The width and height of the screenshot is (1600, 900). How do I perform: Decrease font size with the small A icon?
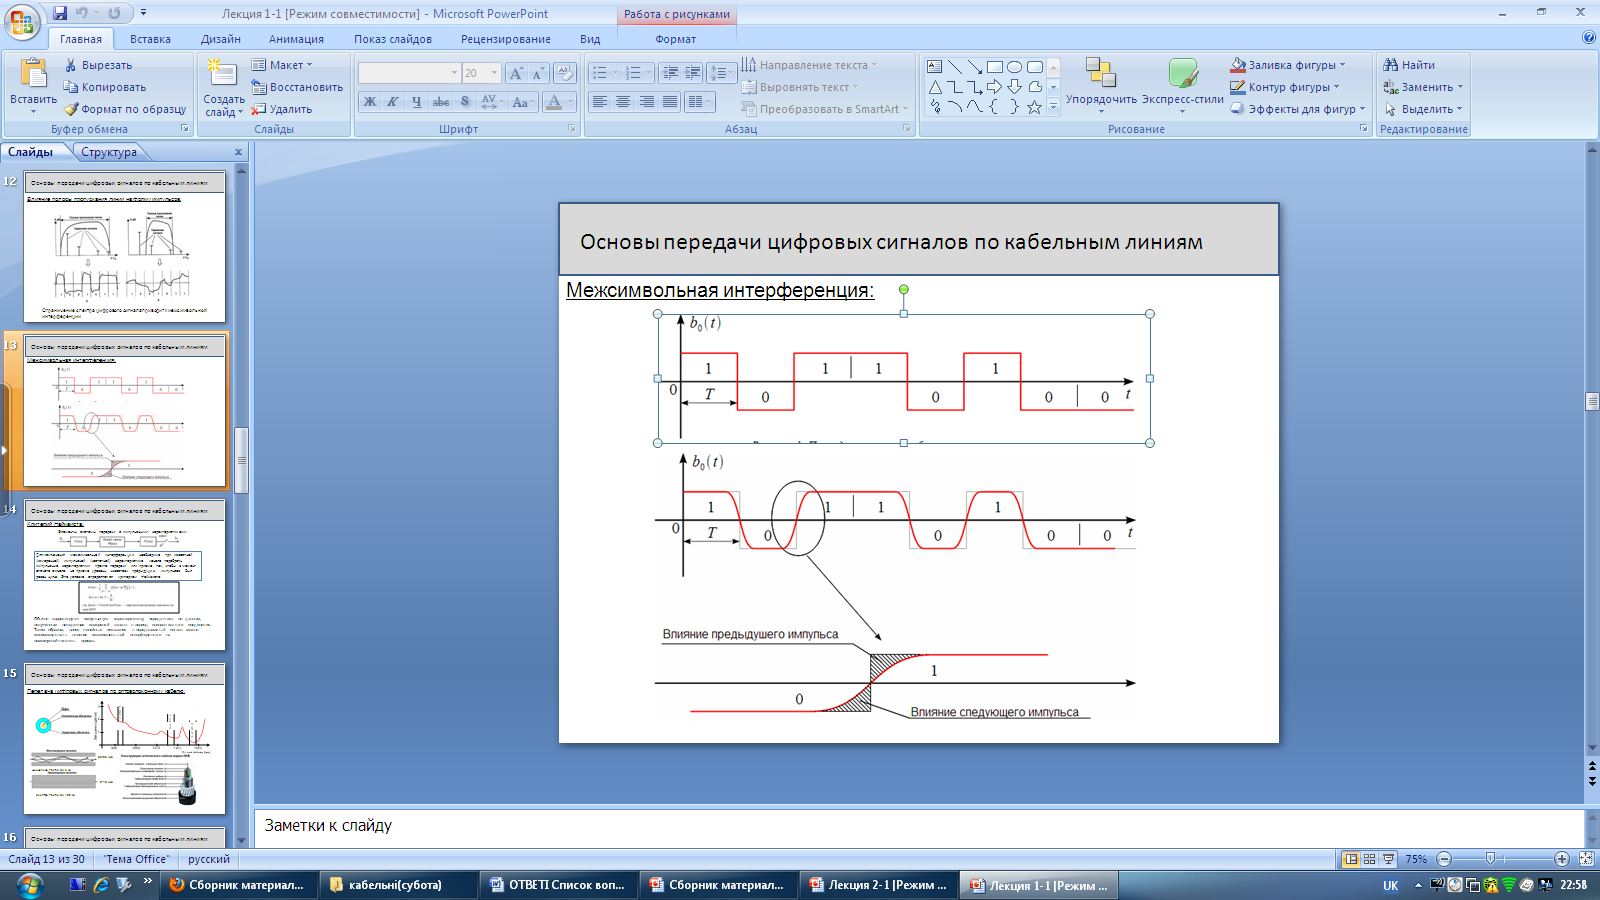[538, 73]
